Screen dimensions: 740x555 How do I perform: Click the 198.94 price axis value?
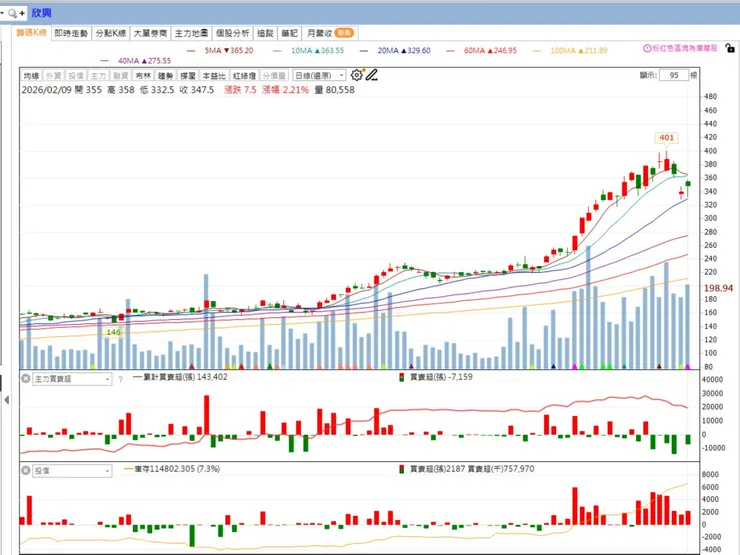718,288
